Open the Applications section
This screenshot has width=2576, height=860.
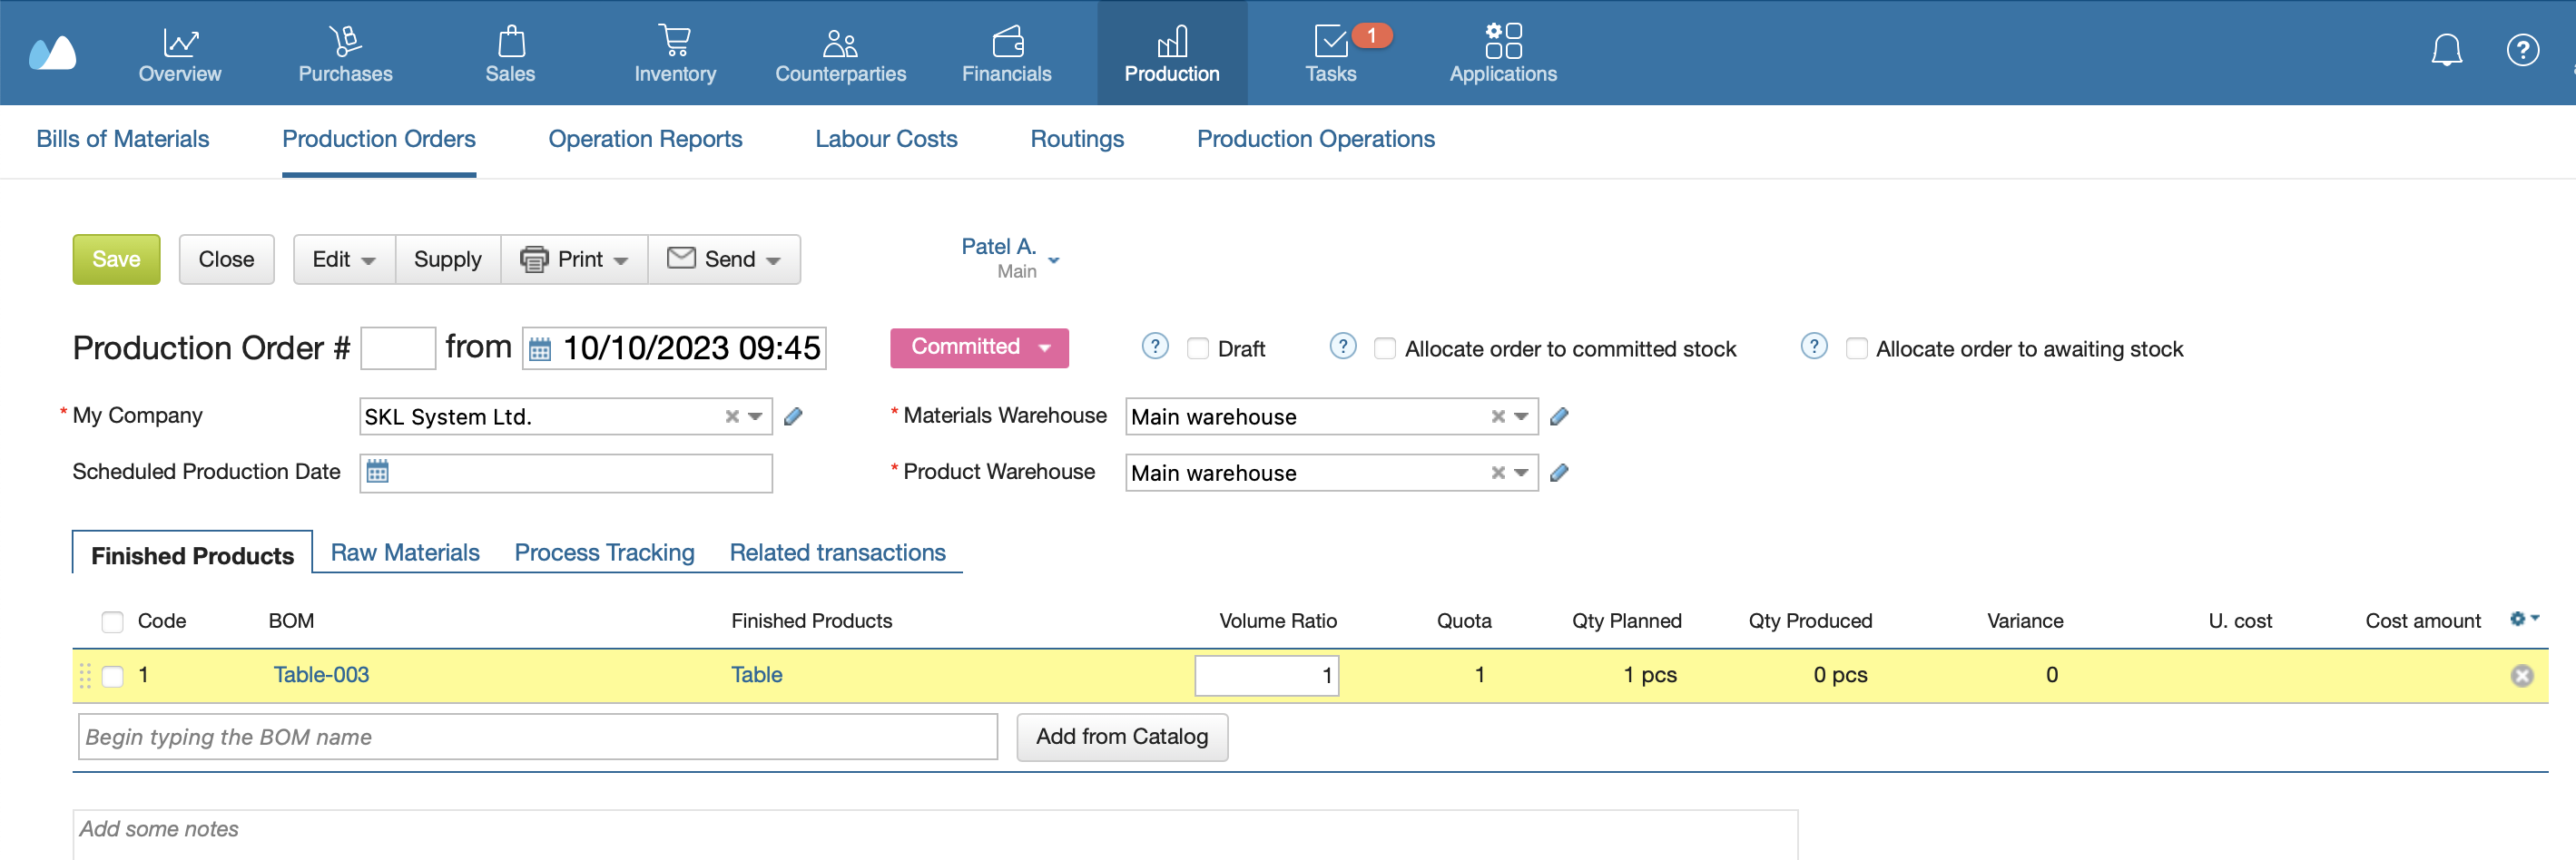coord(1503,53)
